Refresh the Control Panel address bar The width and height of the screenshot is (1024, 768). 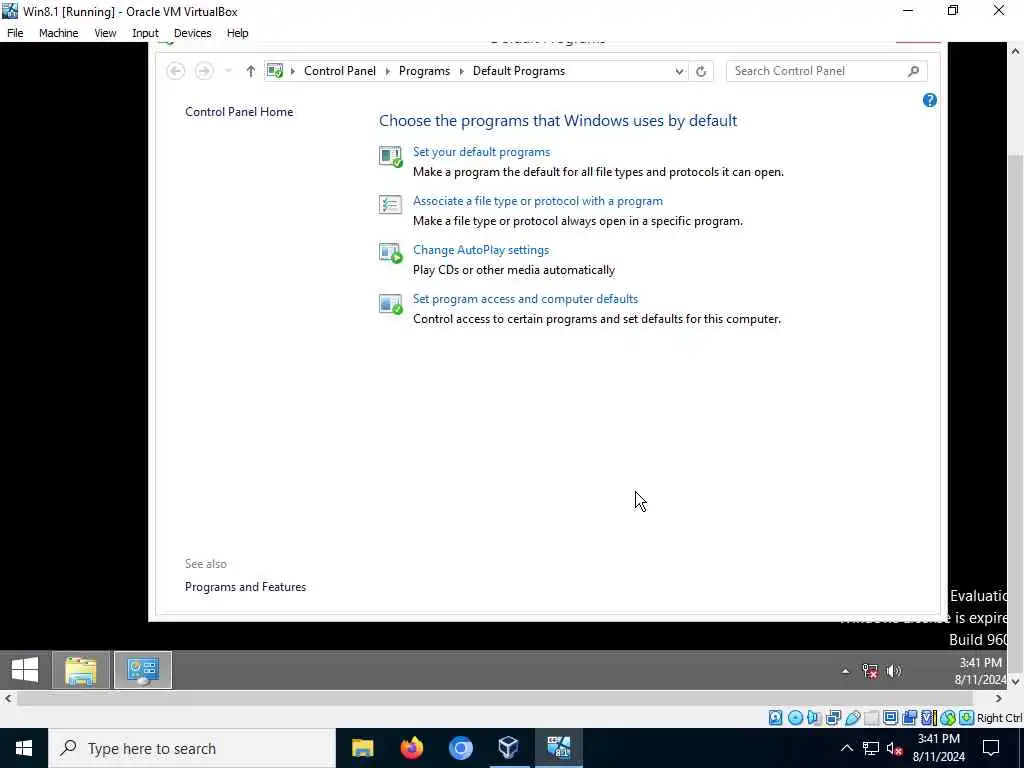[x=701, y=71]
